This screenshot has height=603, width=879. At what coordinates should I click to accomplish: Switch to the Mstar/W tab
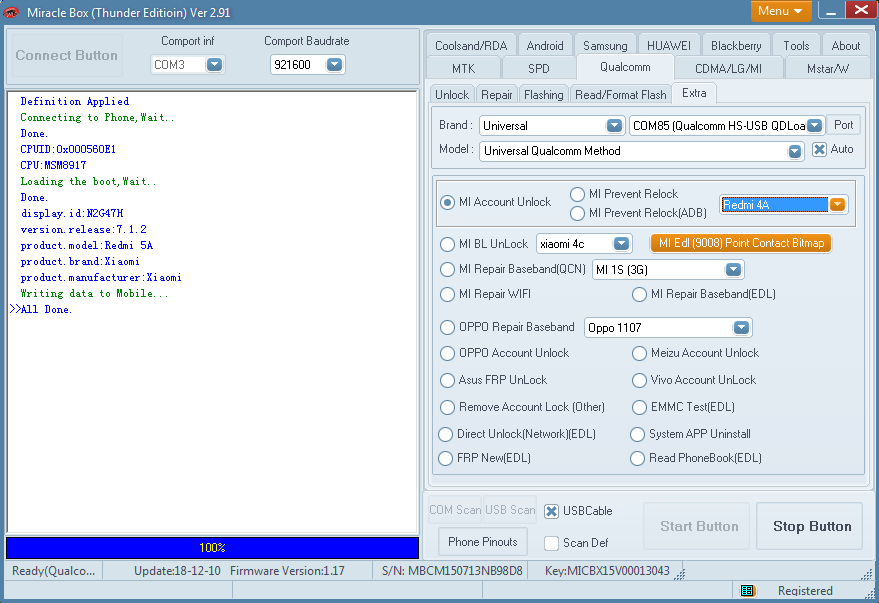pos(827,68)
